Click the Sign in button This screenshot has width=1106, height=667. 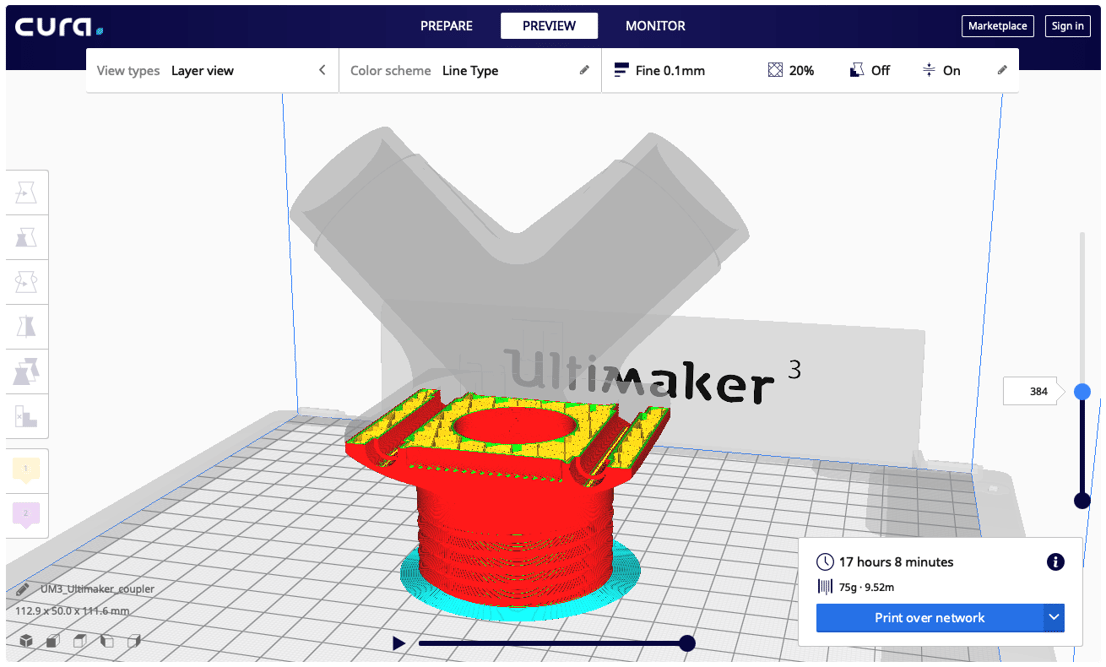(x=1067, y=26)
